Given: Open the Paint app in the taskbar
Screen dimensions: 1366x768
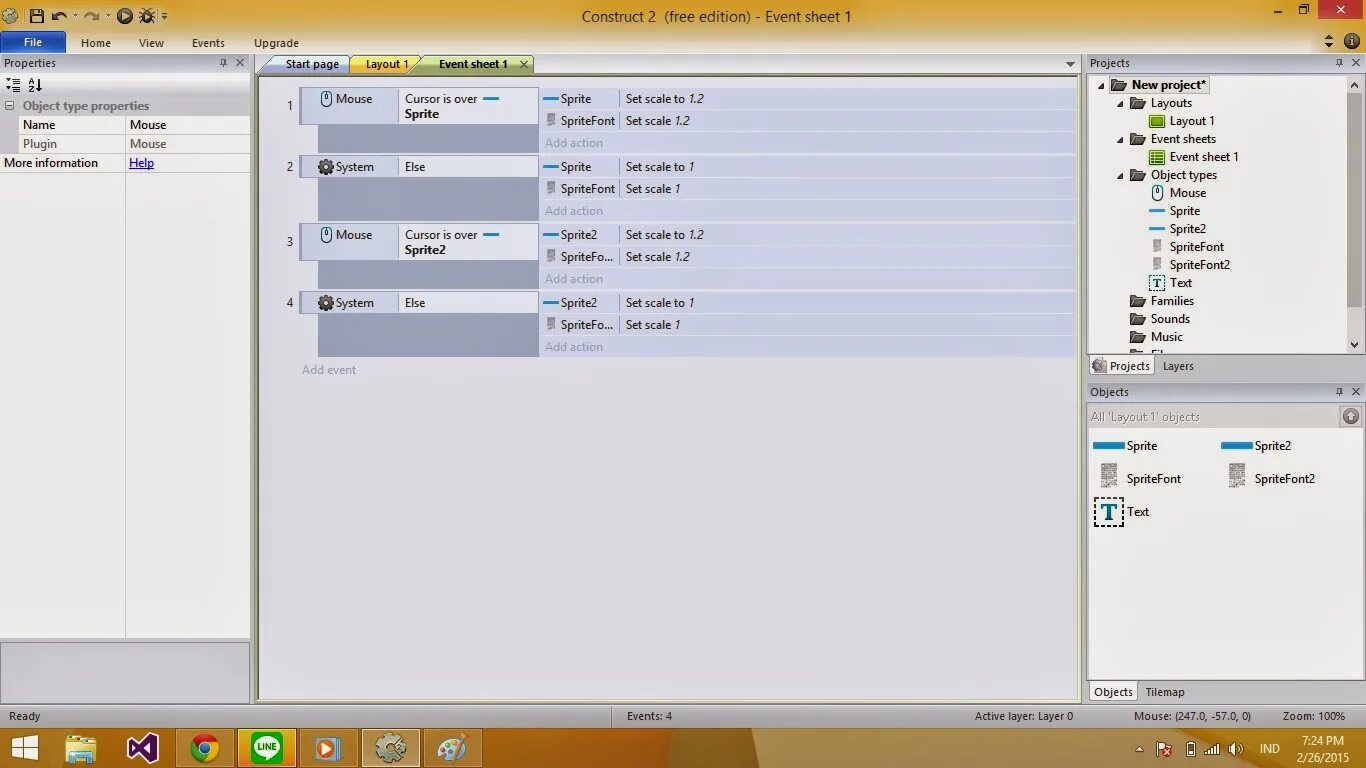Looking at the screenshot, I should click(x=453, y=748).
